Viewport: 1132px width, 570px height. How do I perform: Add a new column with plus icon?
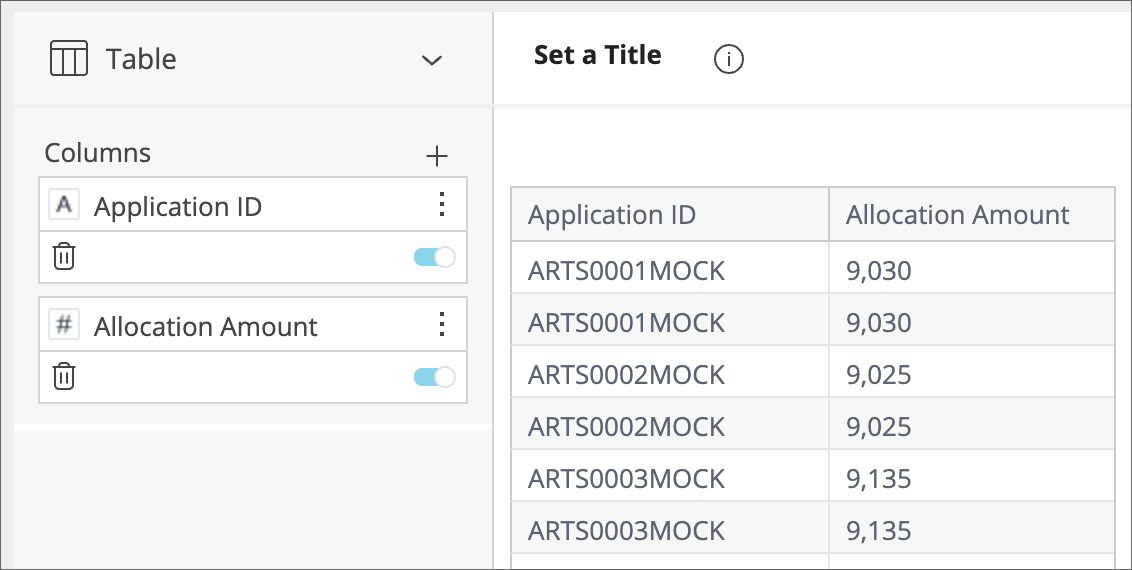pos(437,155)
